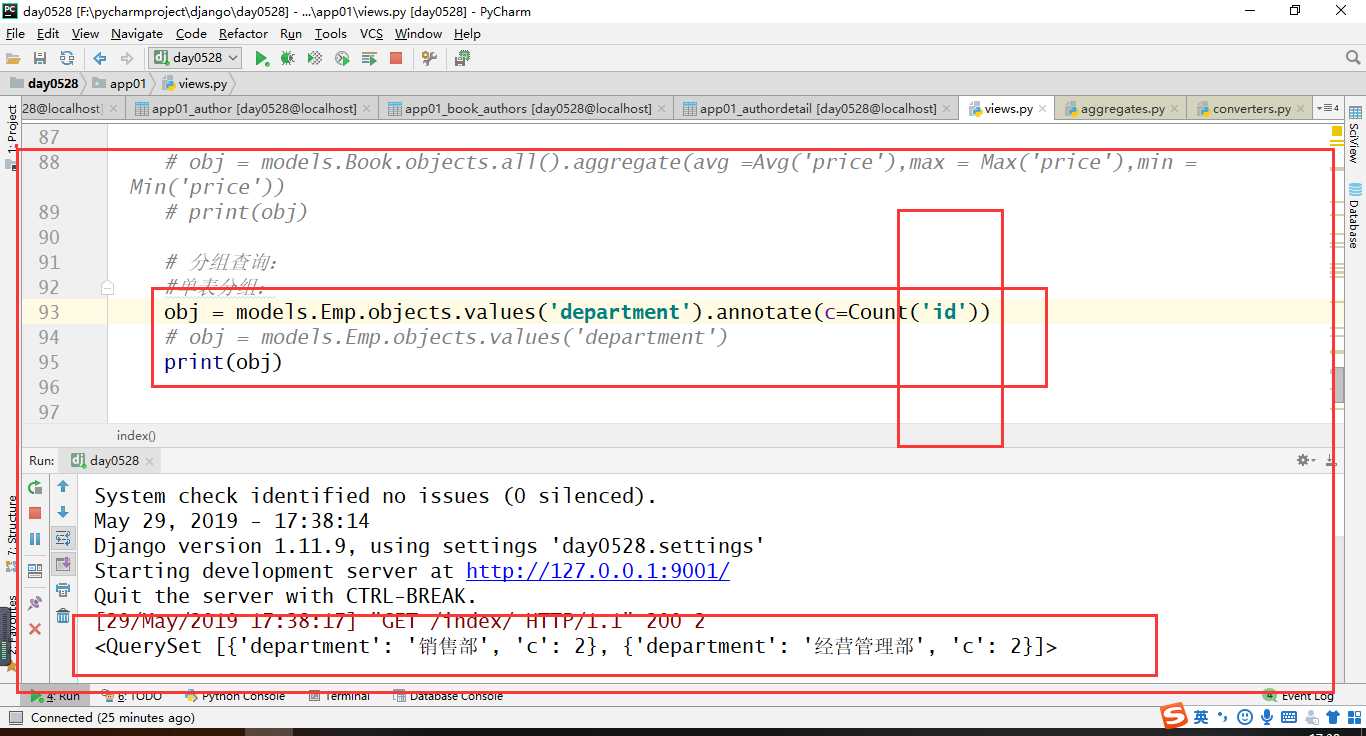
Task: Hide the Run panel with the hide arrow icon
Action: (1331, 460)
